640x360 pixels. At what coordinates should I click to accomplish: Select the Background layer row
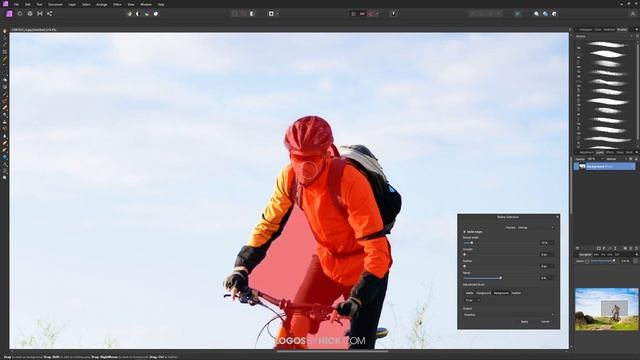click(604, 167)
